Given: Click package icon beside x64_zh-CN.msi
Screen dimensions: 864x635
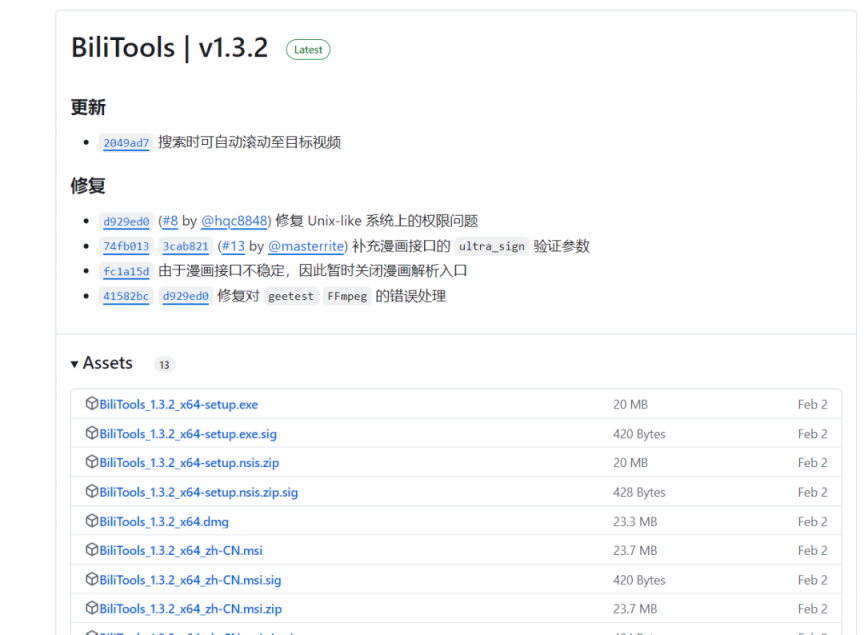Looking at the screenshot, I should [x=92, y=550].
